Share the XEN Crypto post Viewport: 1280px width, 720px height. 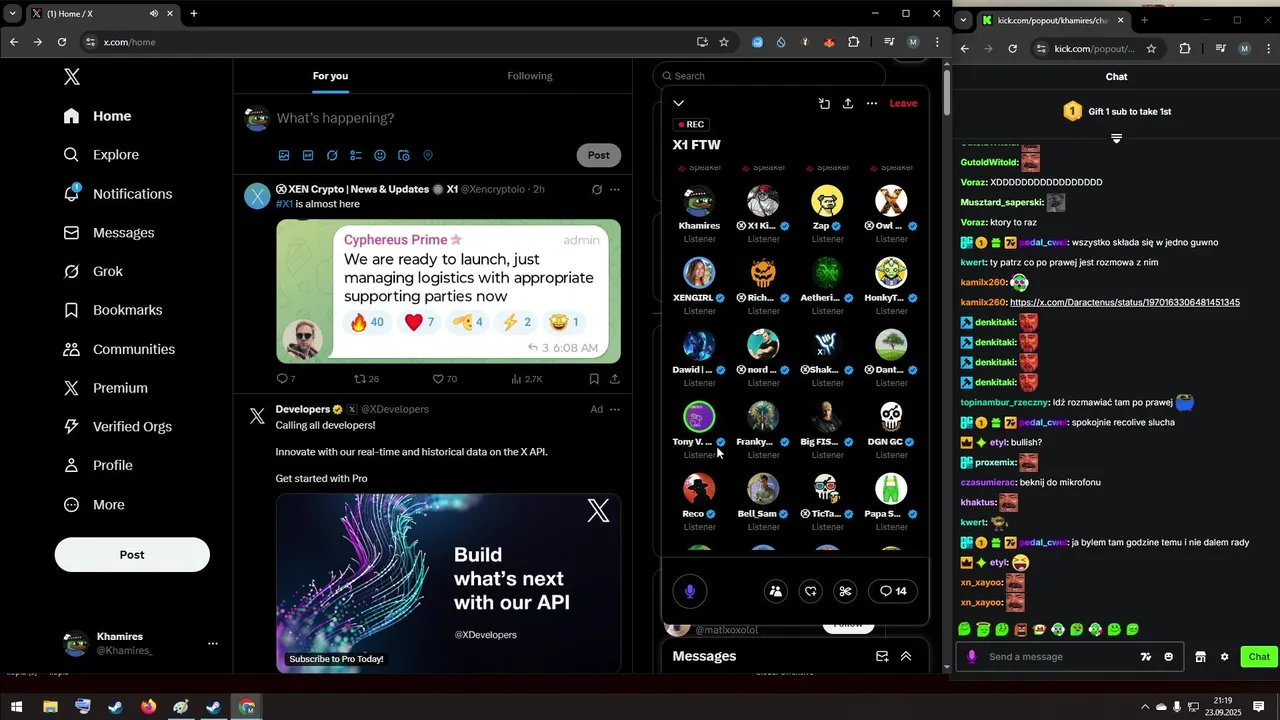point(615,379)
